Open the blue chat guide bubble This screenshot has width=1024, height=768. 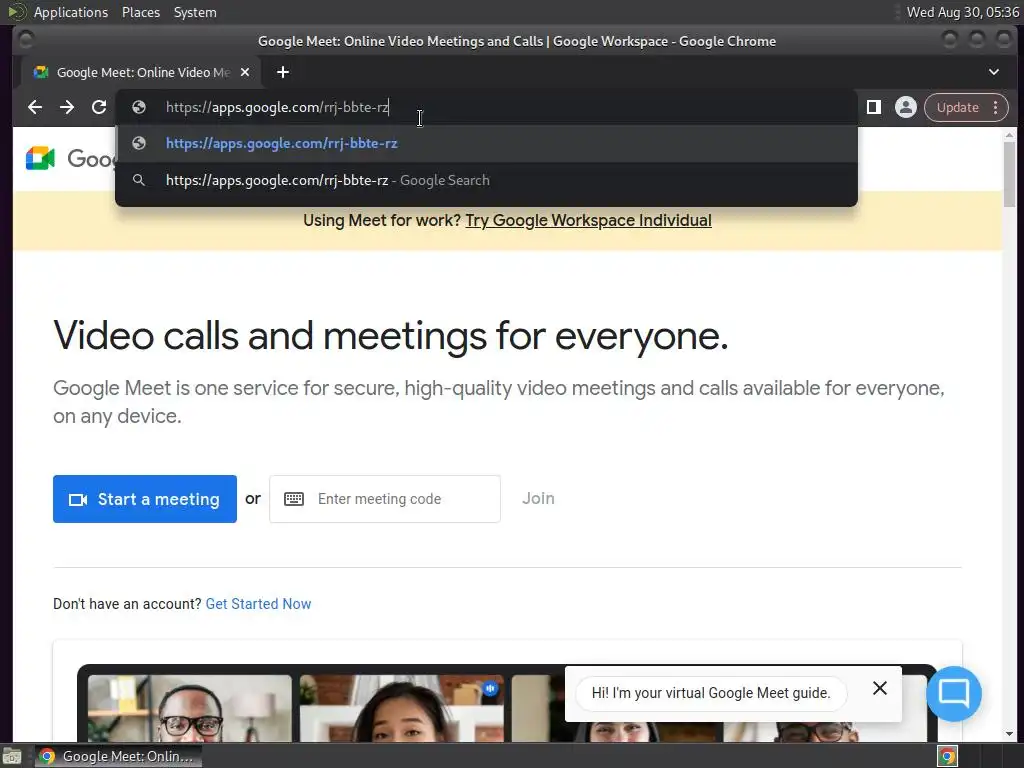pos(953,693)
